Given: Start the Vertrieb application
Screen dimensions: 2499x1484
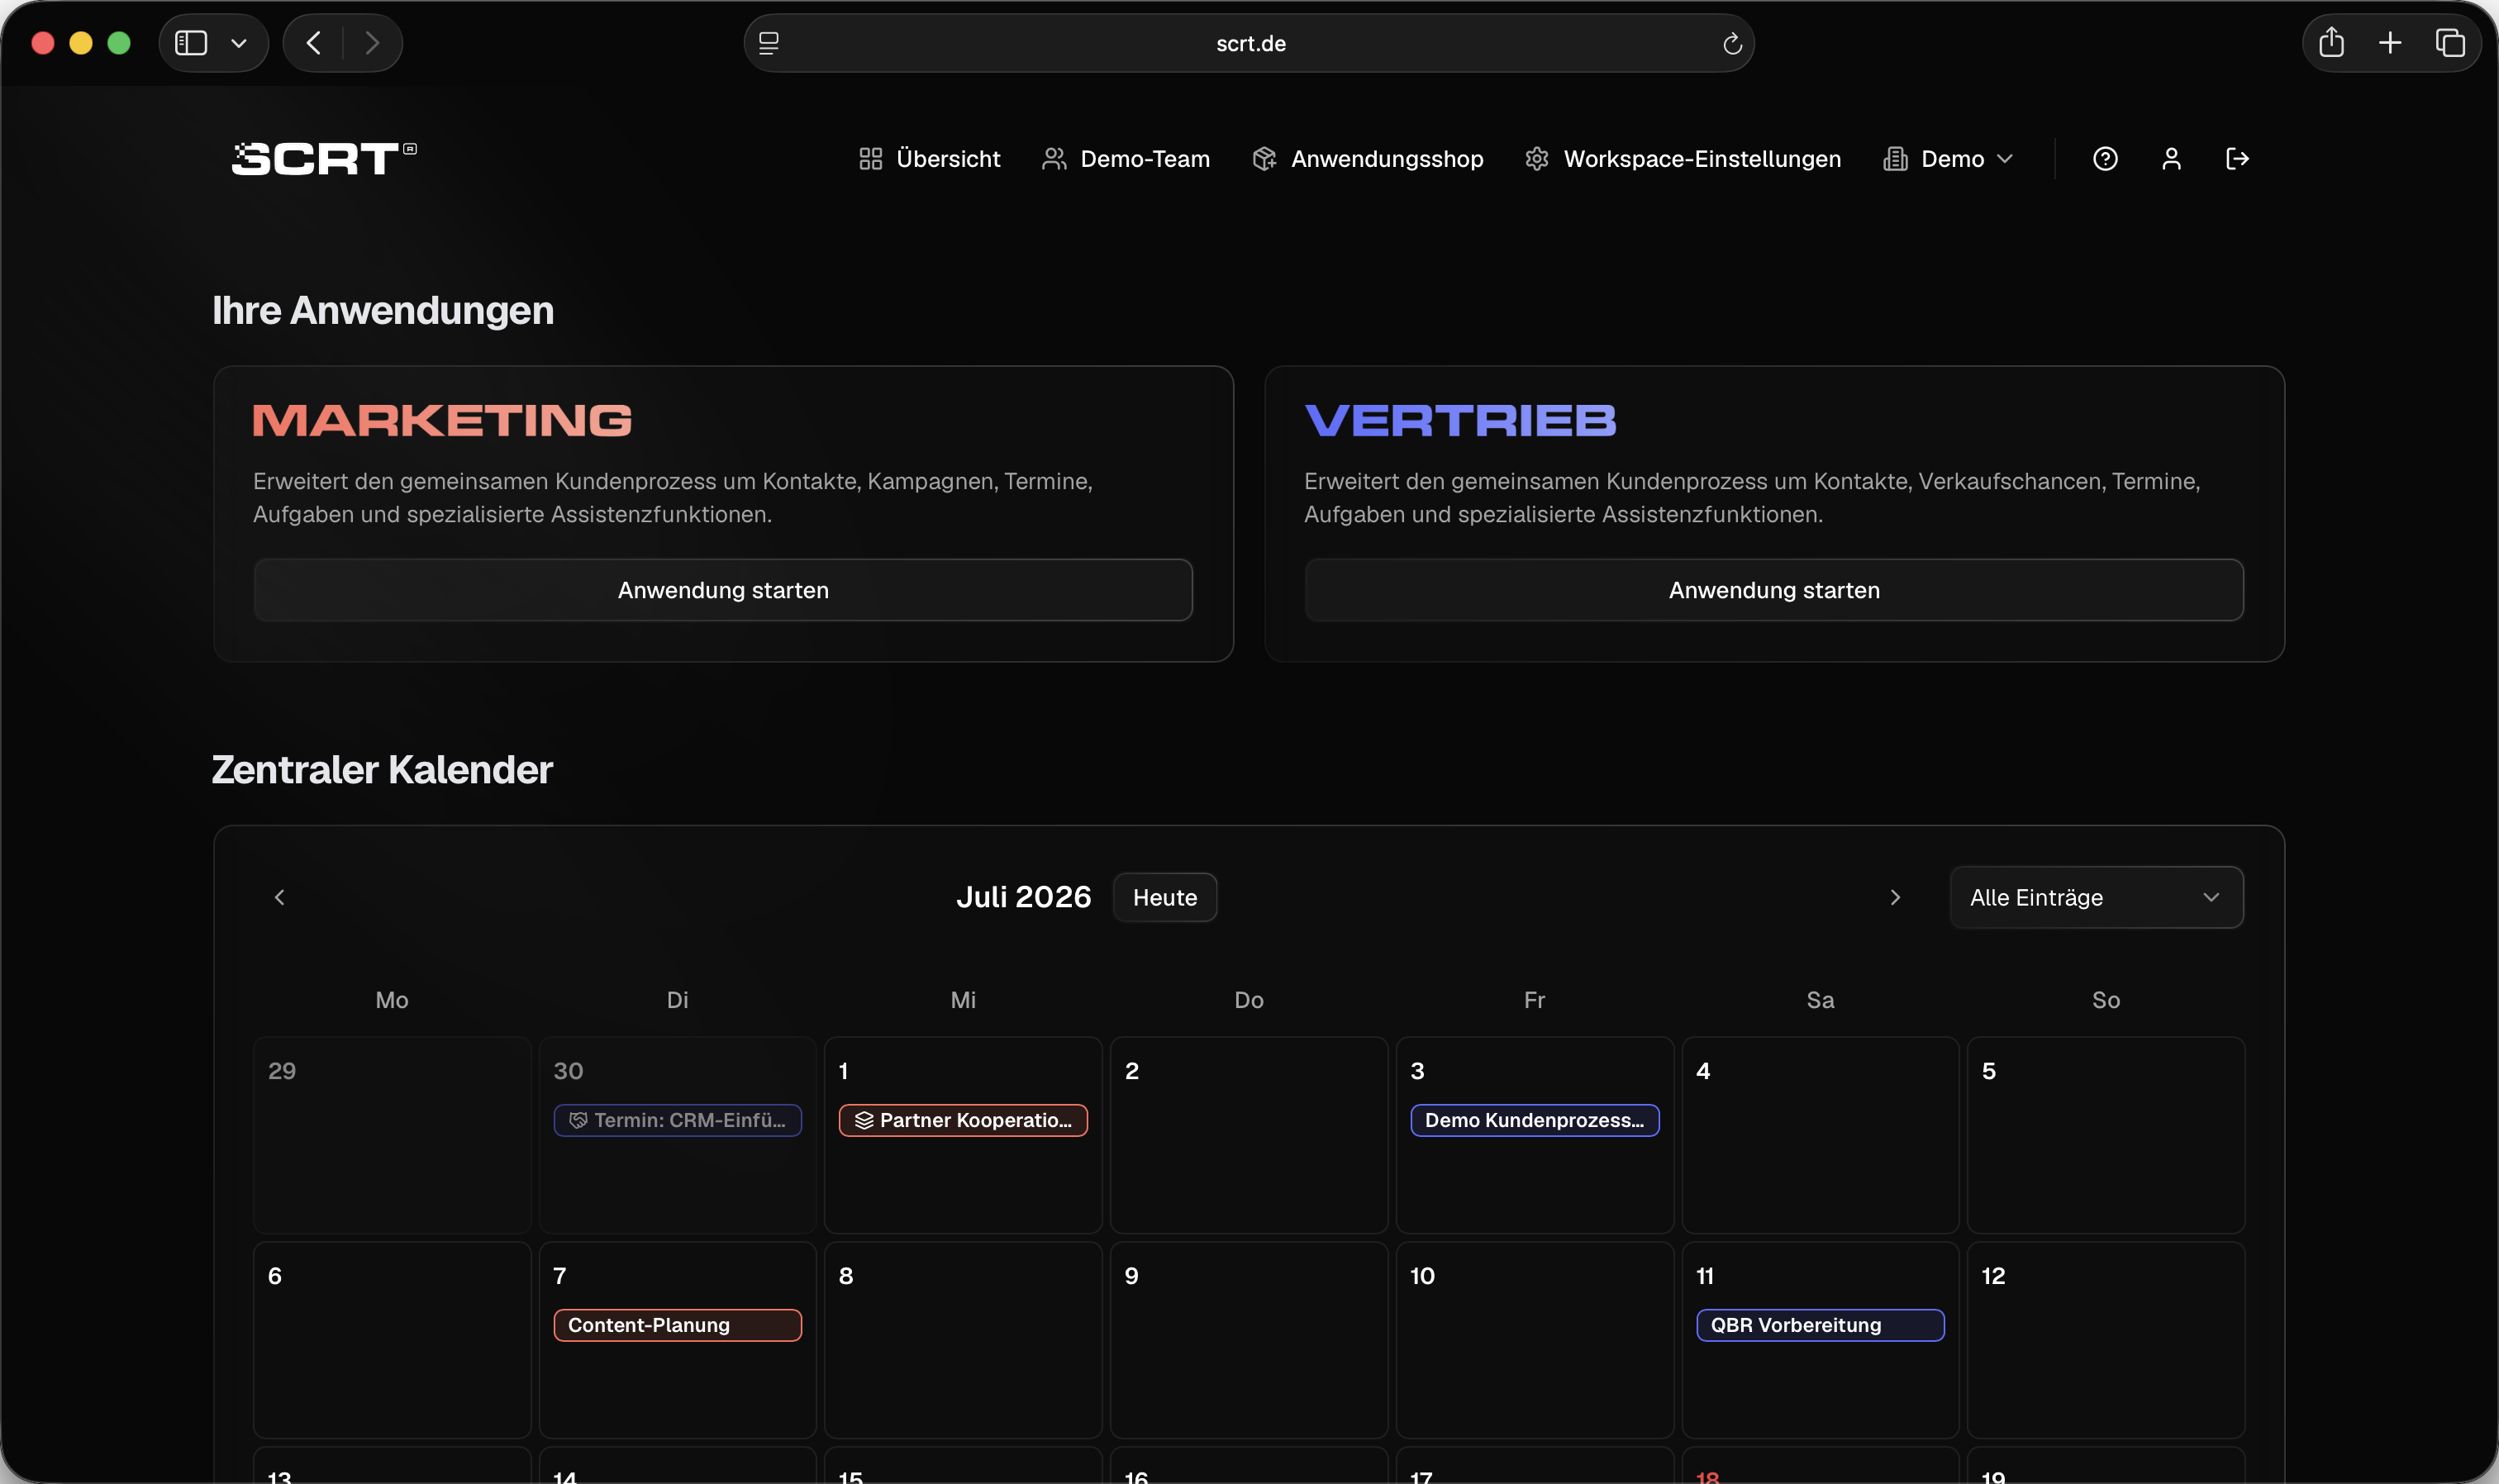Looking at the screenshot, I should point(1774,590).
